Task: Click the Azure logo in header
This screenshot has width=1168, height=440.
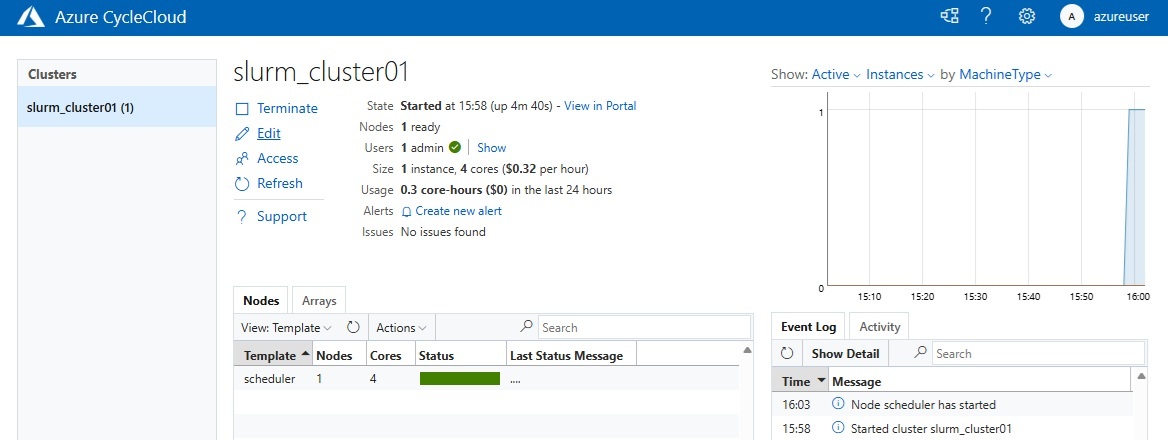Action: click(31, 16)
